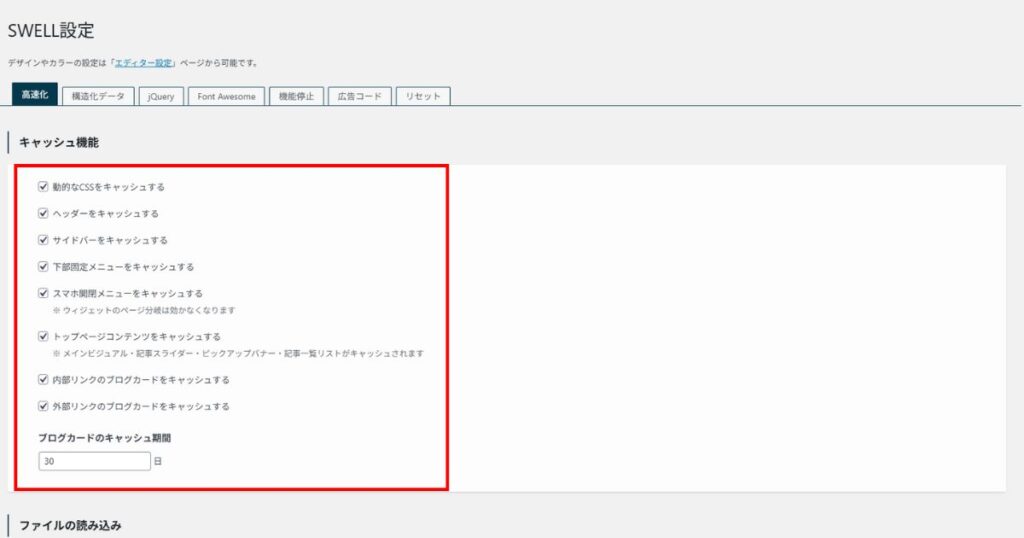Switch to the 構造化データ tab
Screen dimensions: 1024x538
click(98, 96)
